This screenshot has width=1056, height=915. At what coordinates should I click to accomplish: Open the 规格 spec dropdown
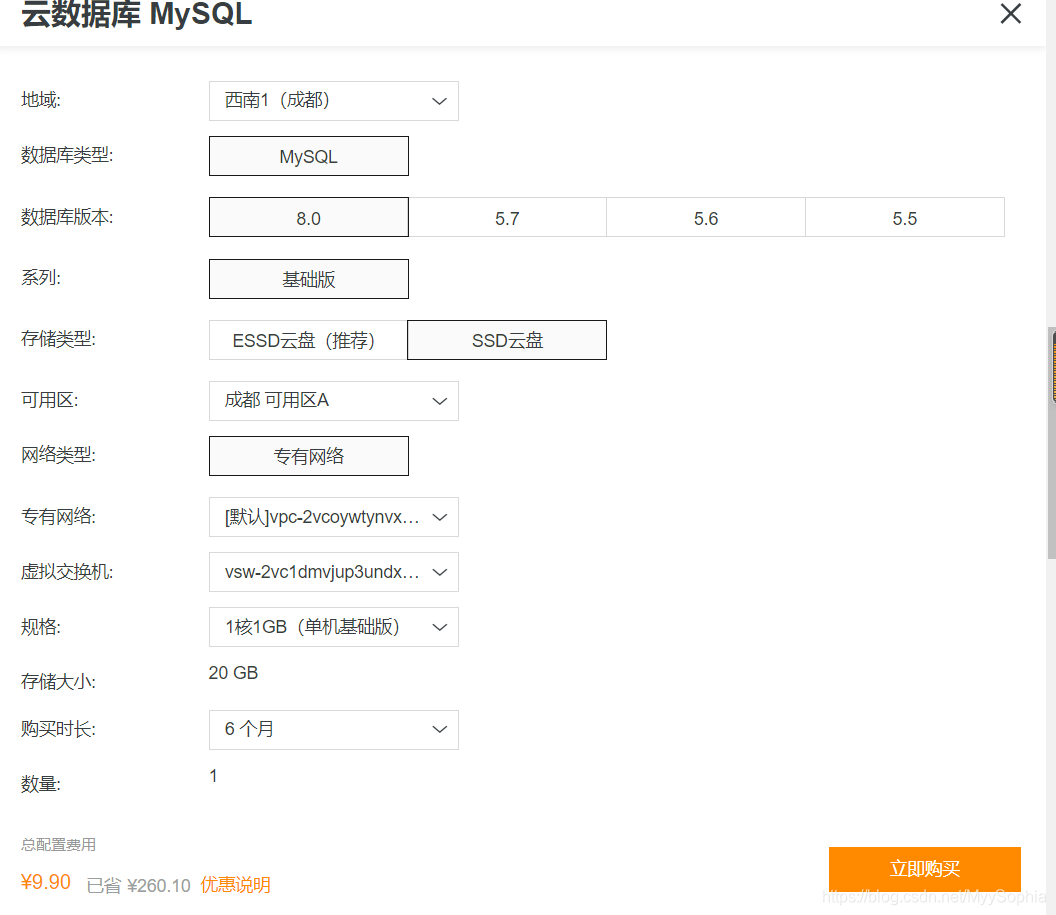(x=333, y=628)
